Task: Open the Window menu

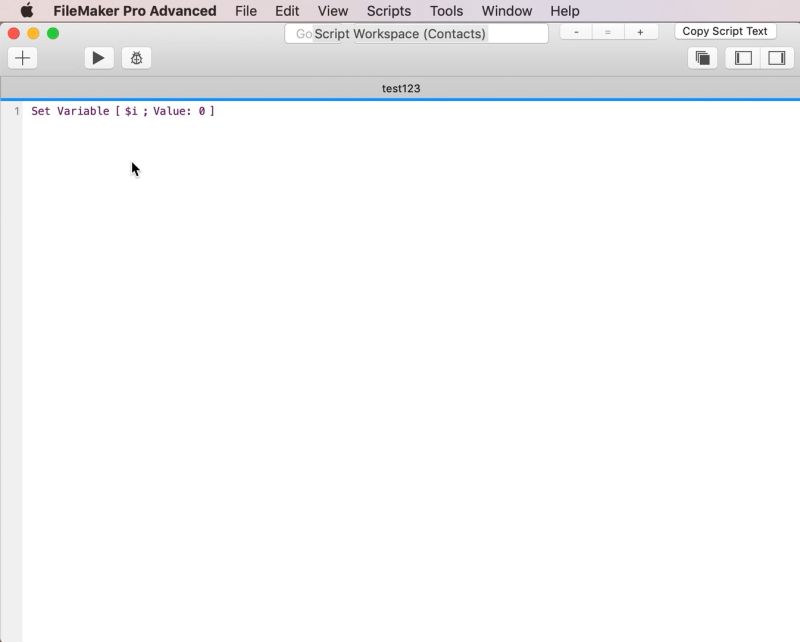Action: [x=507, y=11]
